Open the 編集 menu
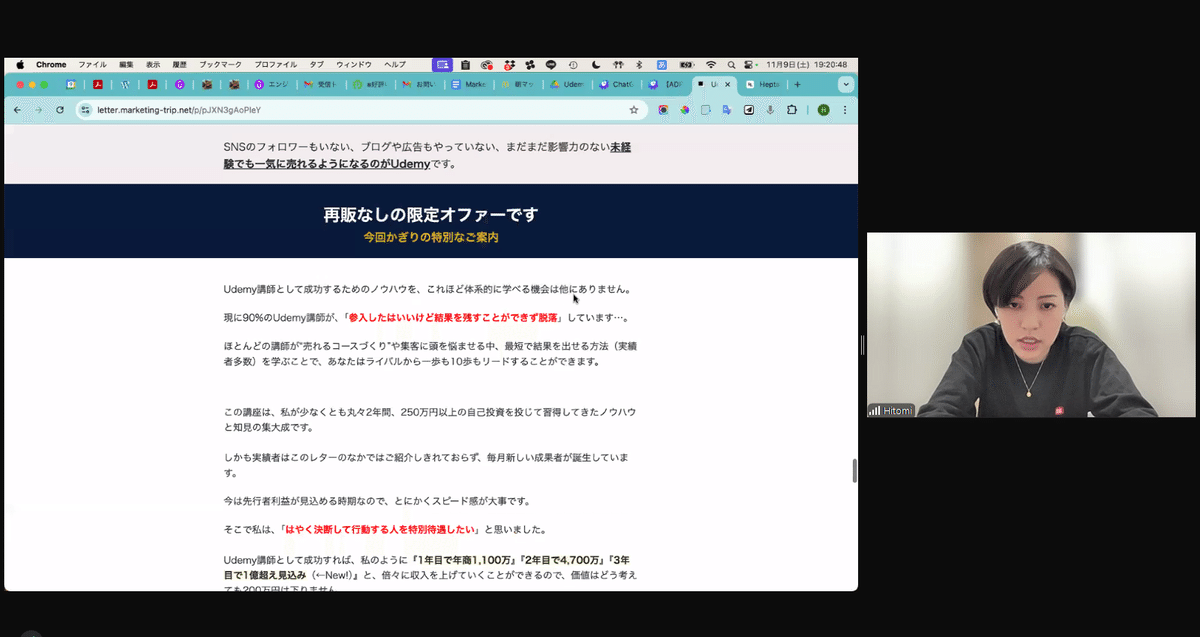 pos(126,64)
